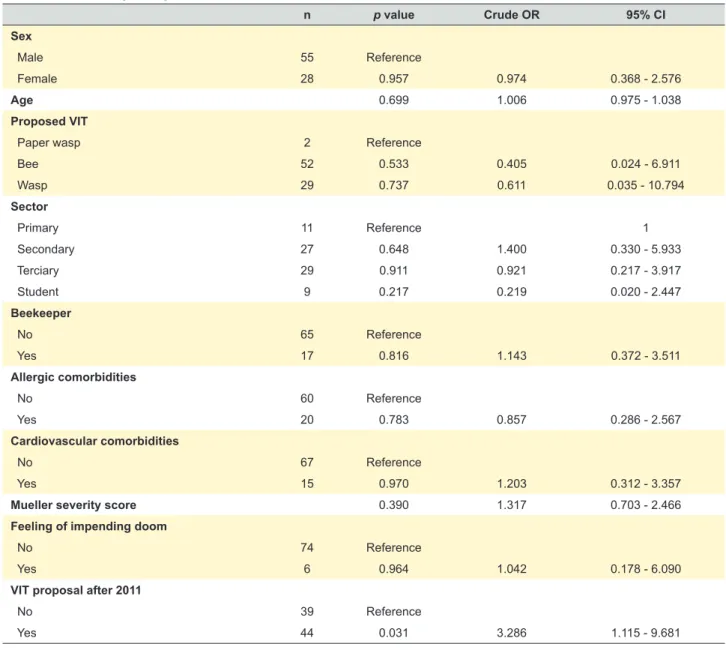
Task: Select the 'Student' row label
Action: point(38,292)
